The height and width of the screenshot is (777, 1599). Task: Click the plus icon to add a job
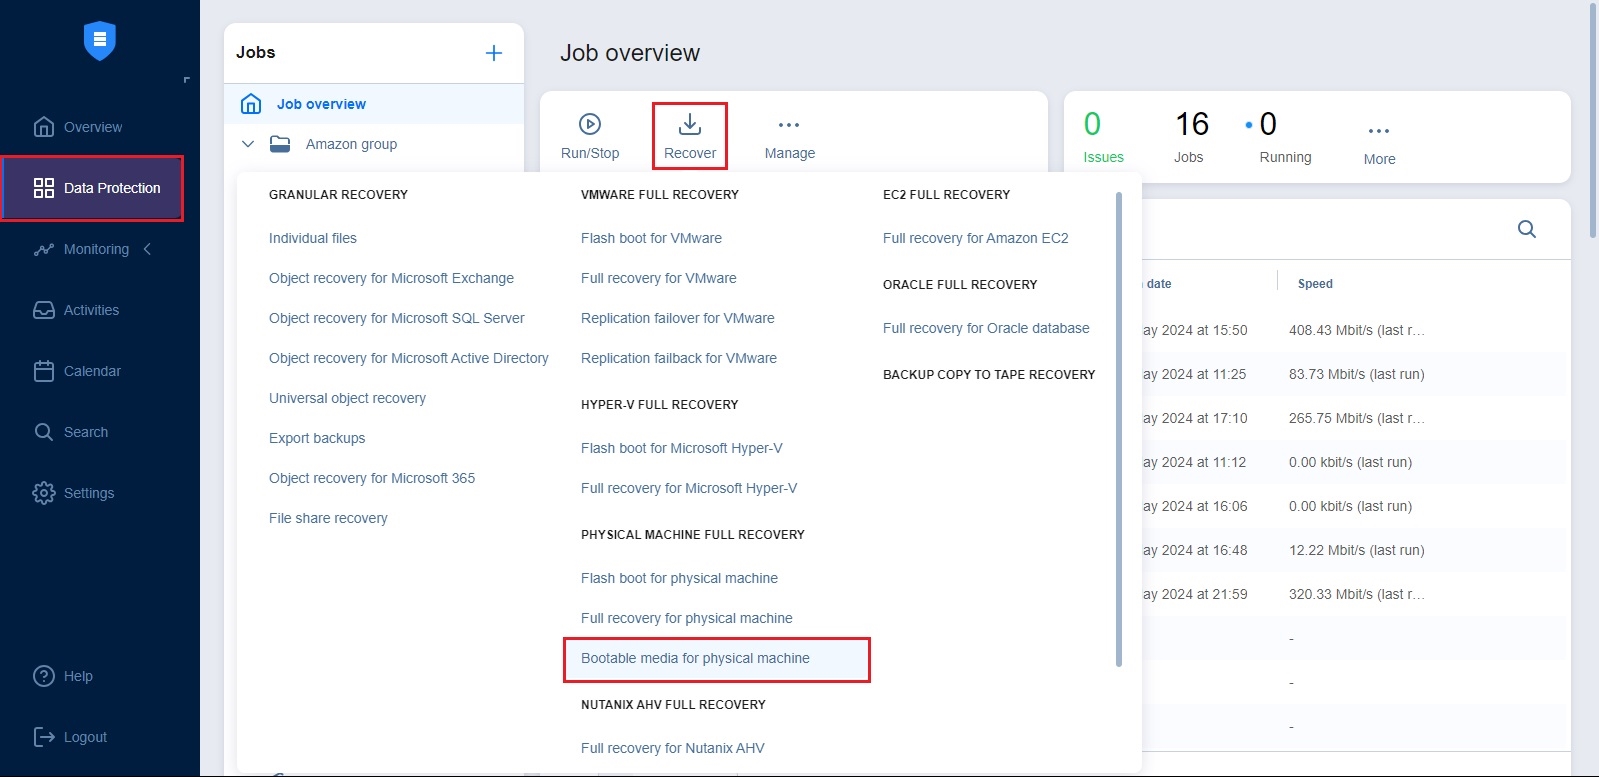pos(494,53)
